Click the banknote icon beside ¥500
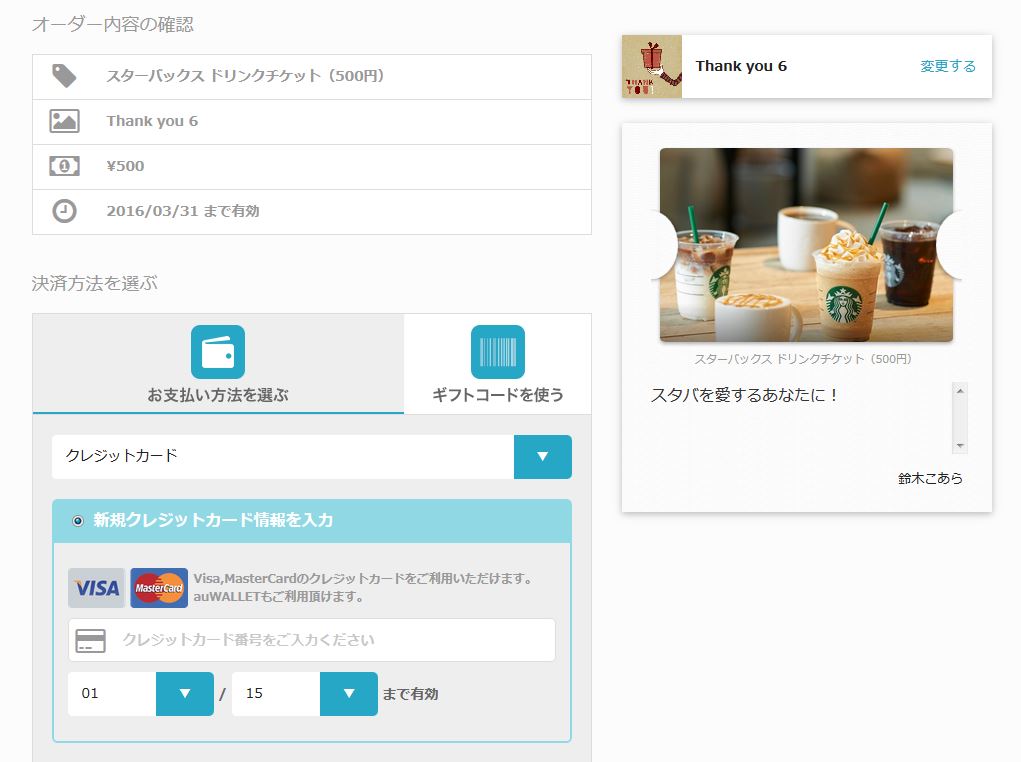The image size is (1021, 762). [64, 166]
